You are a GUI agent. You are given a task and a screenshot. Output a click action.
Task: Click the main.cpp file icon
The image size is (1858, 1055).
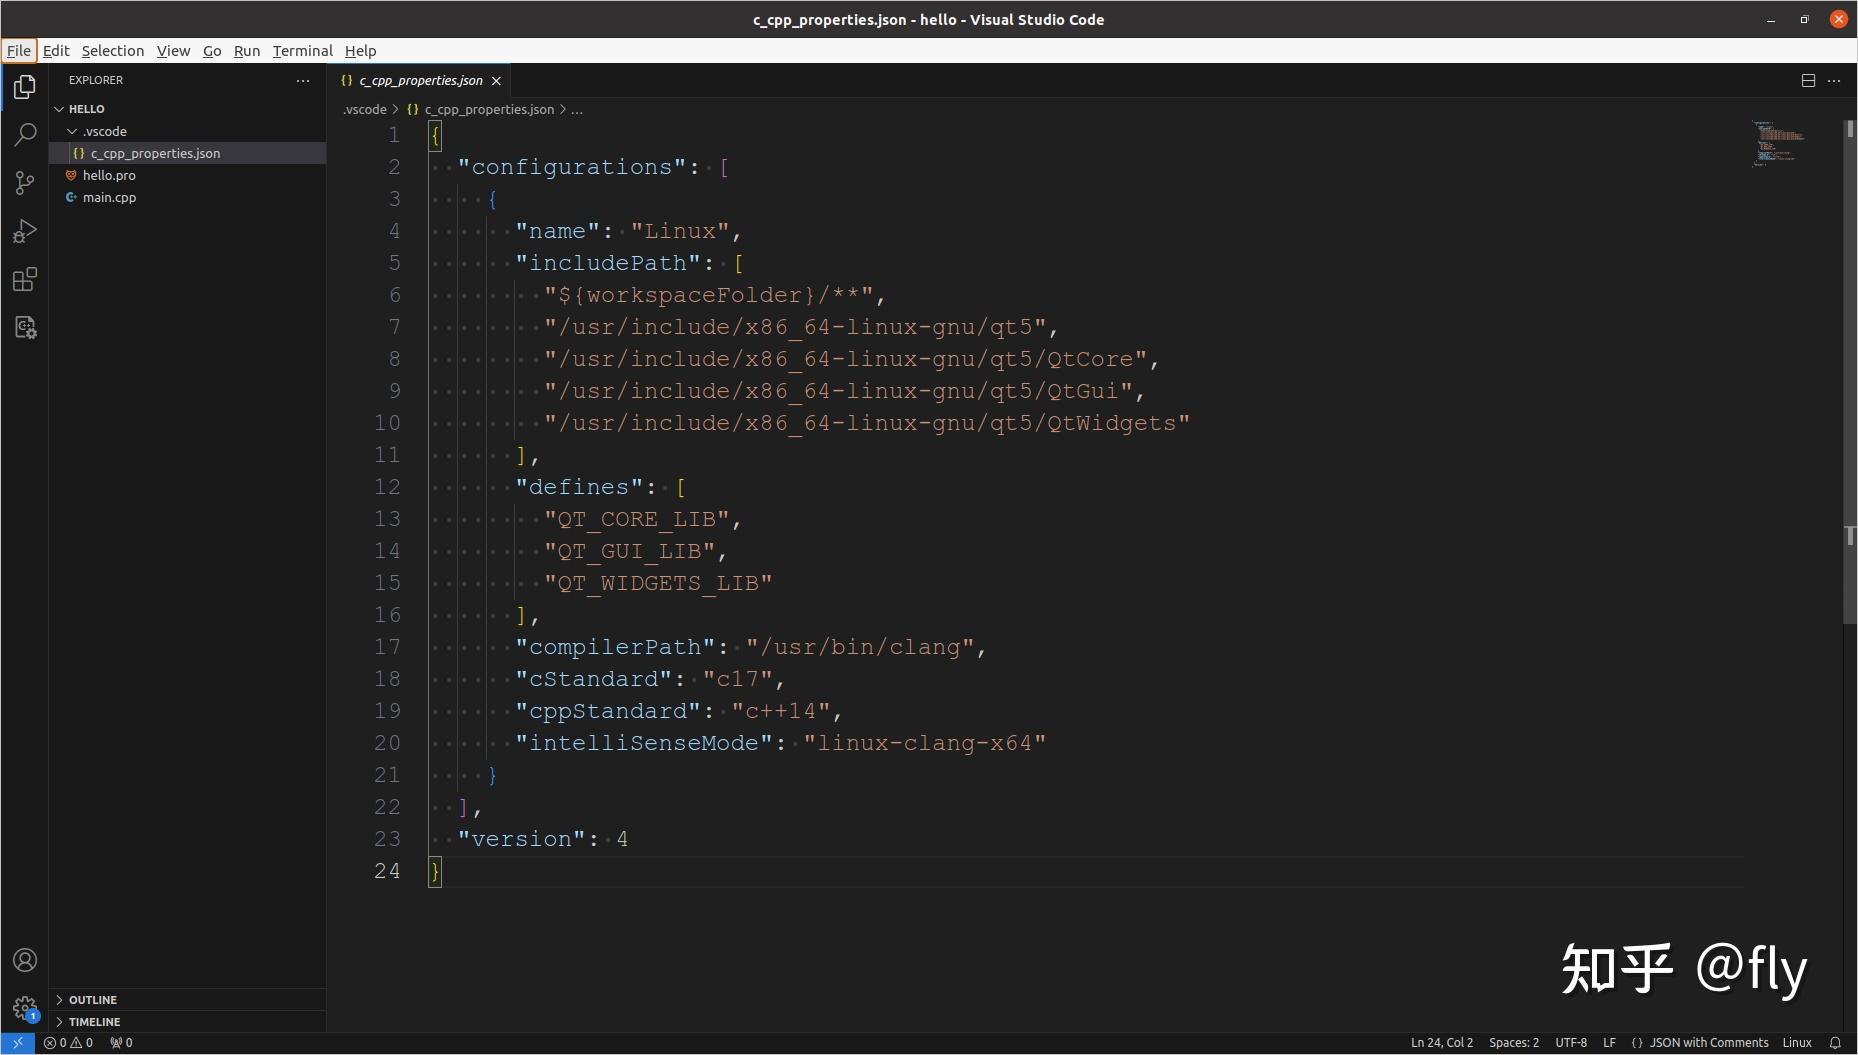point(71,197)
